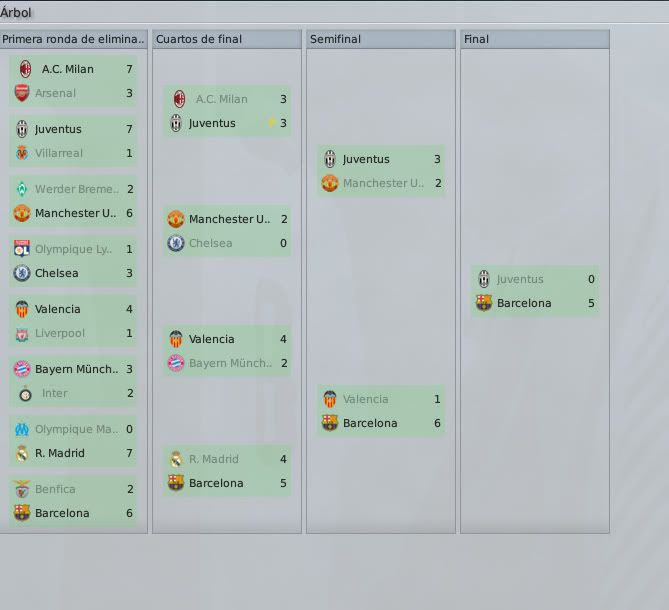
Task: Click the Villarreal club crest
Action: pos(22,153)
